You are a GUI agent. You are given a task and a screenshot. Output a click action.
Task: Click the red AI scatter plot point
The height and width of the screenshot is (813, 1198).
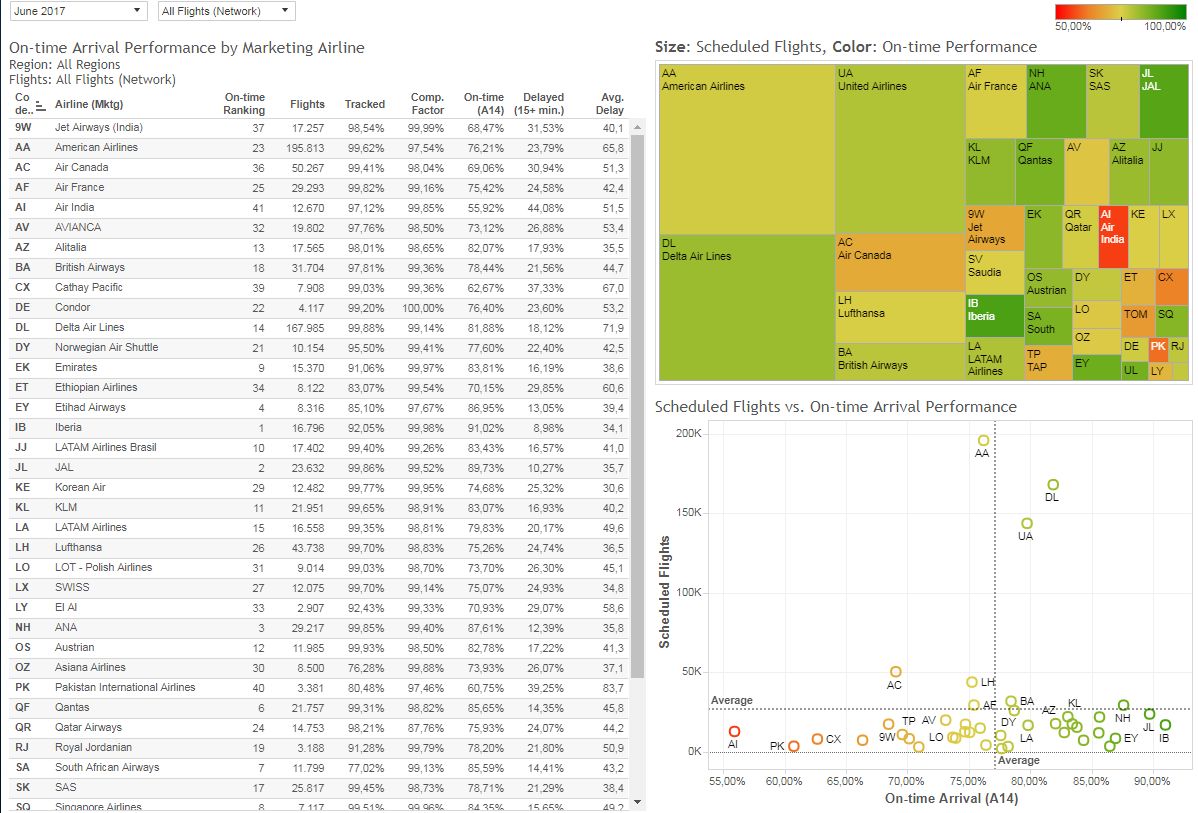[x=734, y=731]
